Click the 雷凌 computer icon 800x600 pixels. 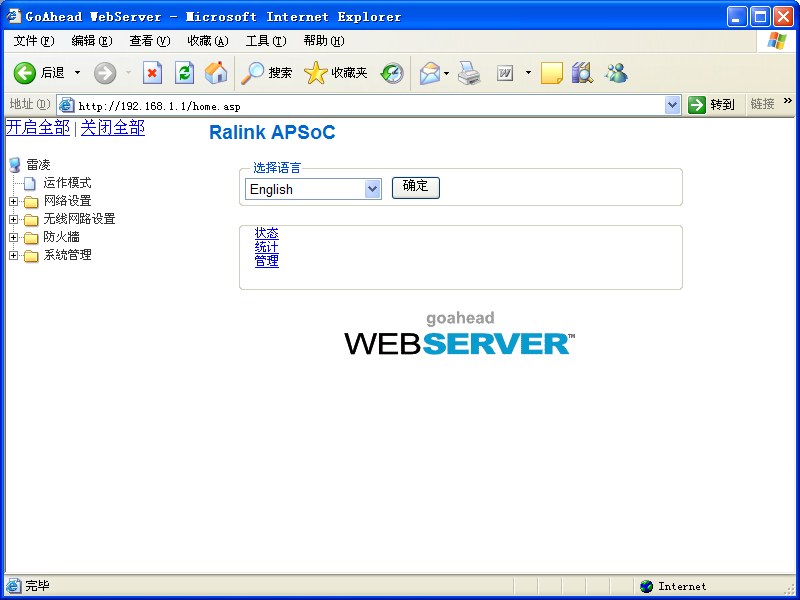pos(15,165)
